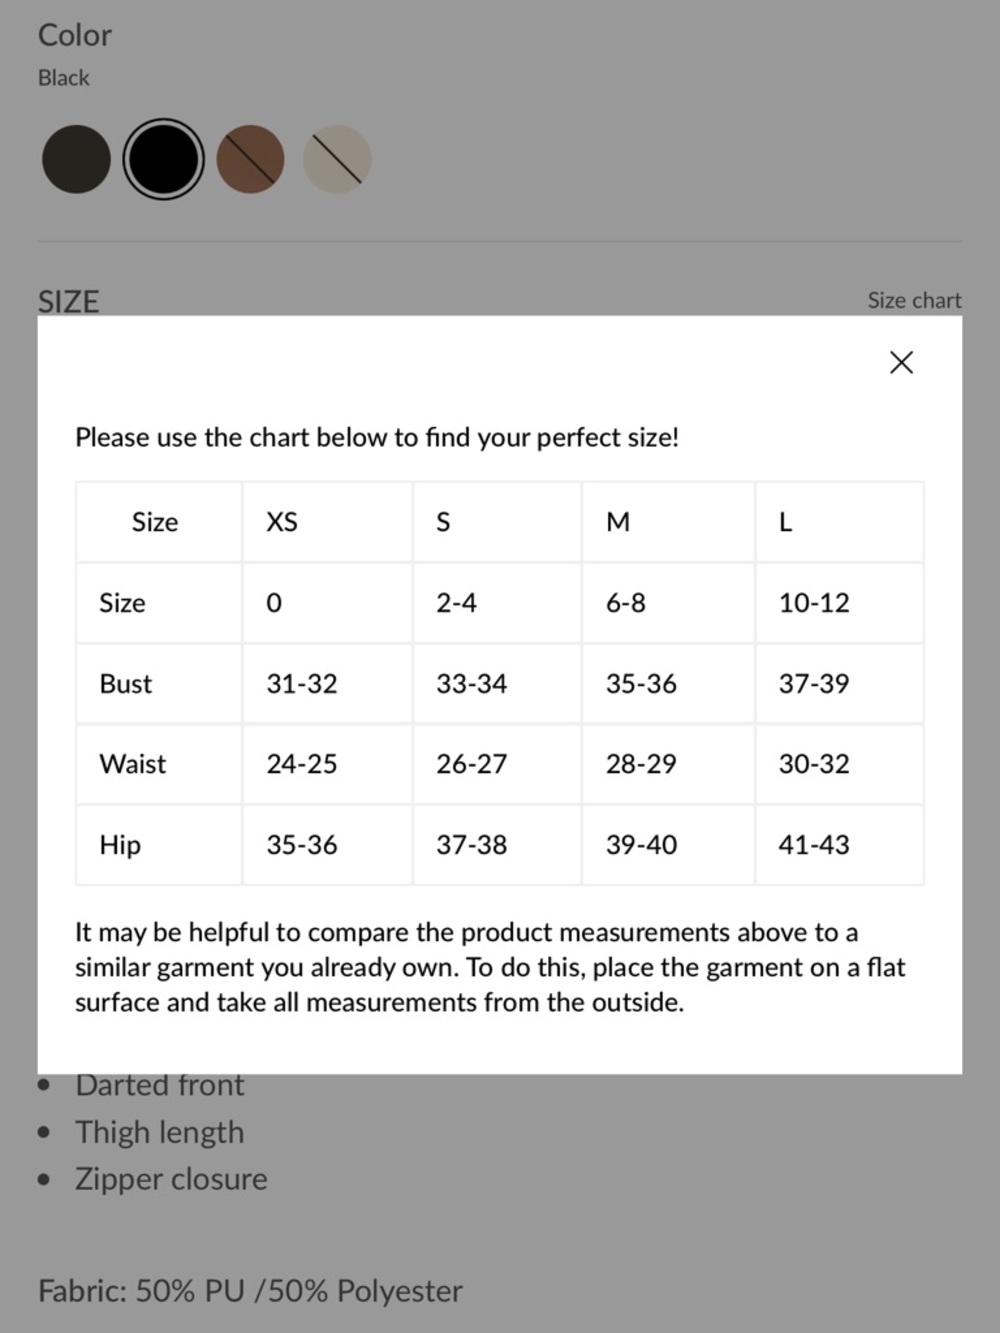The image size is (1000, 1333).
Task: Click the Fabric composition text
Action: [x=250, y=1291]
